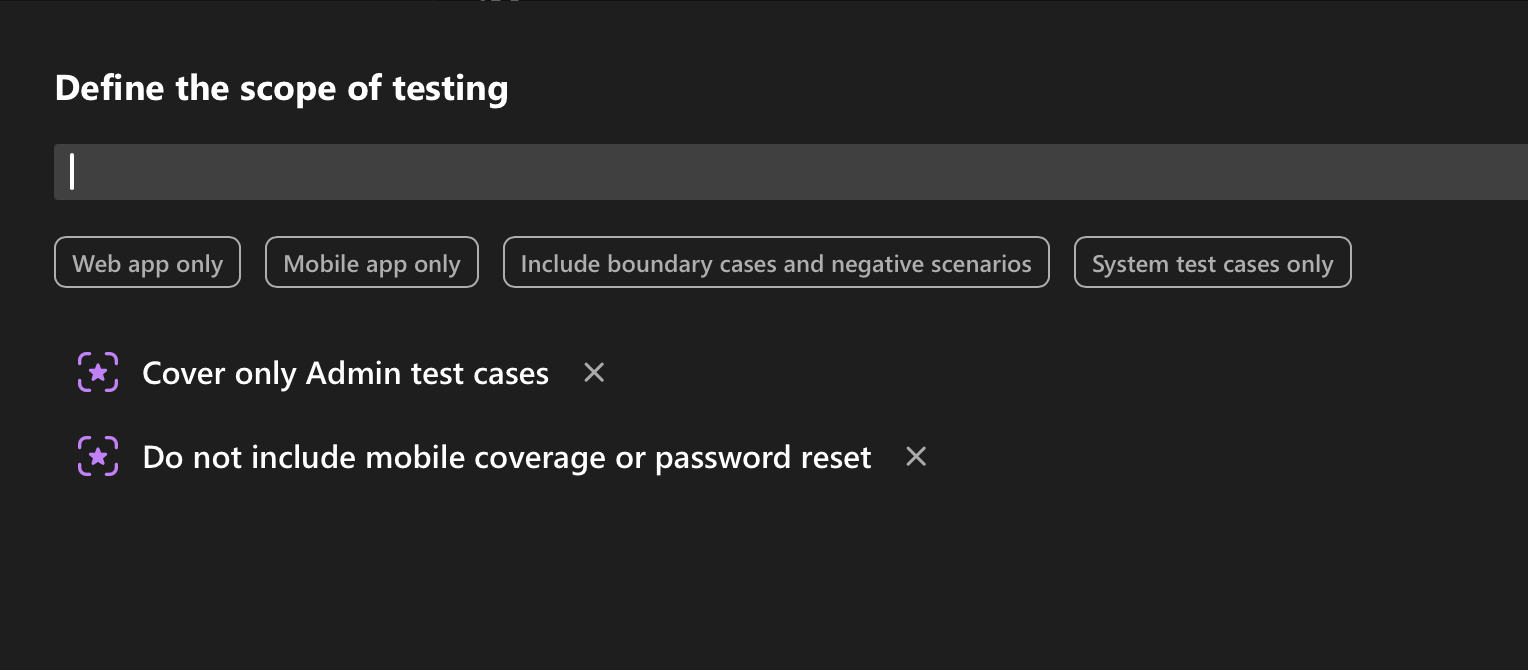Click the X after 'password reset' scope item
Viewport: 1528px width, 670px height.
point(916,457)
